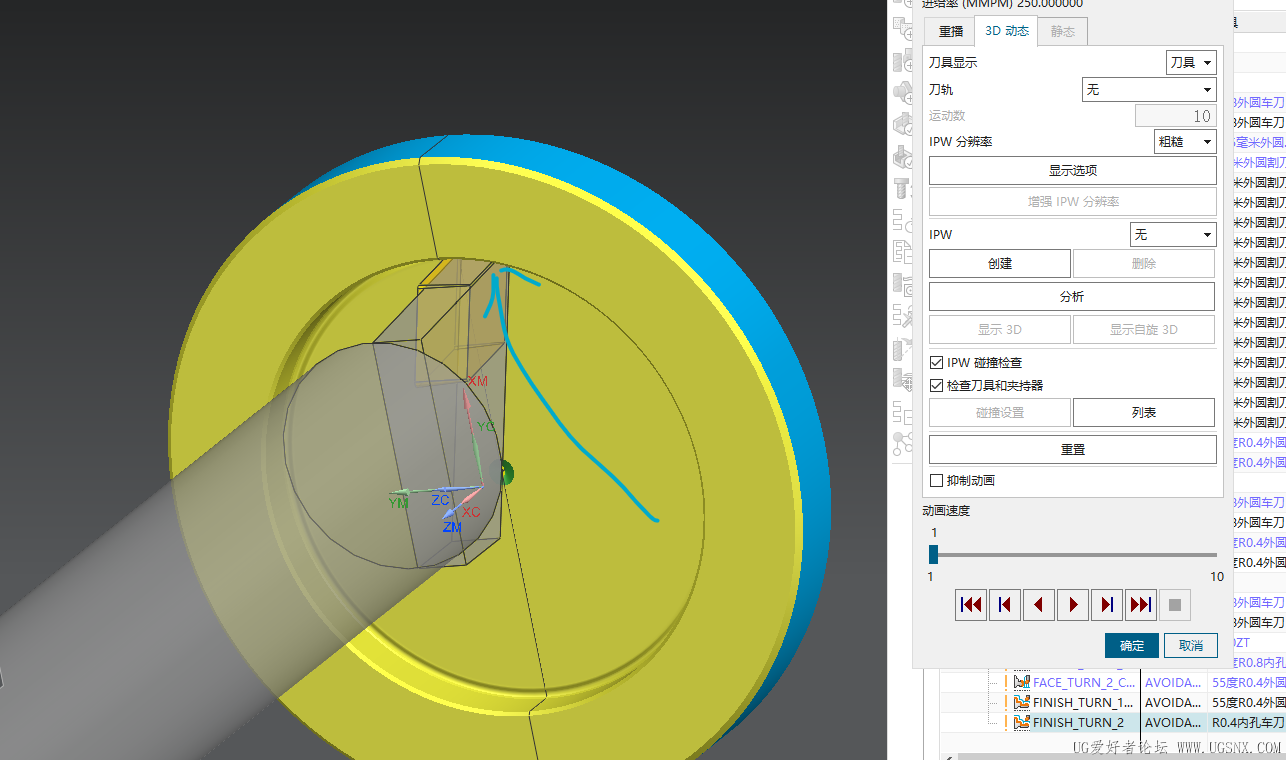Click the 重置 button
Image resolution: width=1286 pixels, height=760 pixels.
pos(1073,450)
